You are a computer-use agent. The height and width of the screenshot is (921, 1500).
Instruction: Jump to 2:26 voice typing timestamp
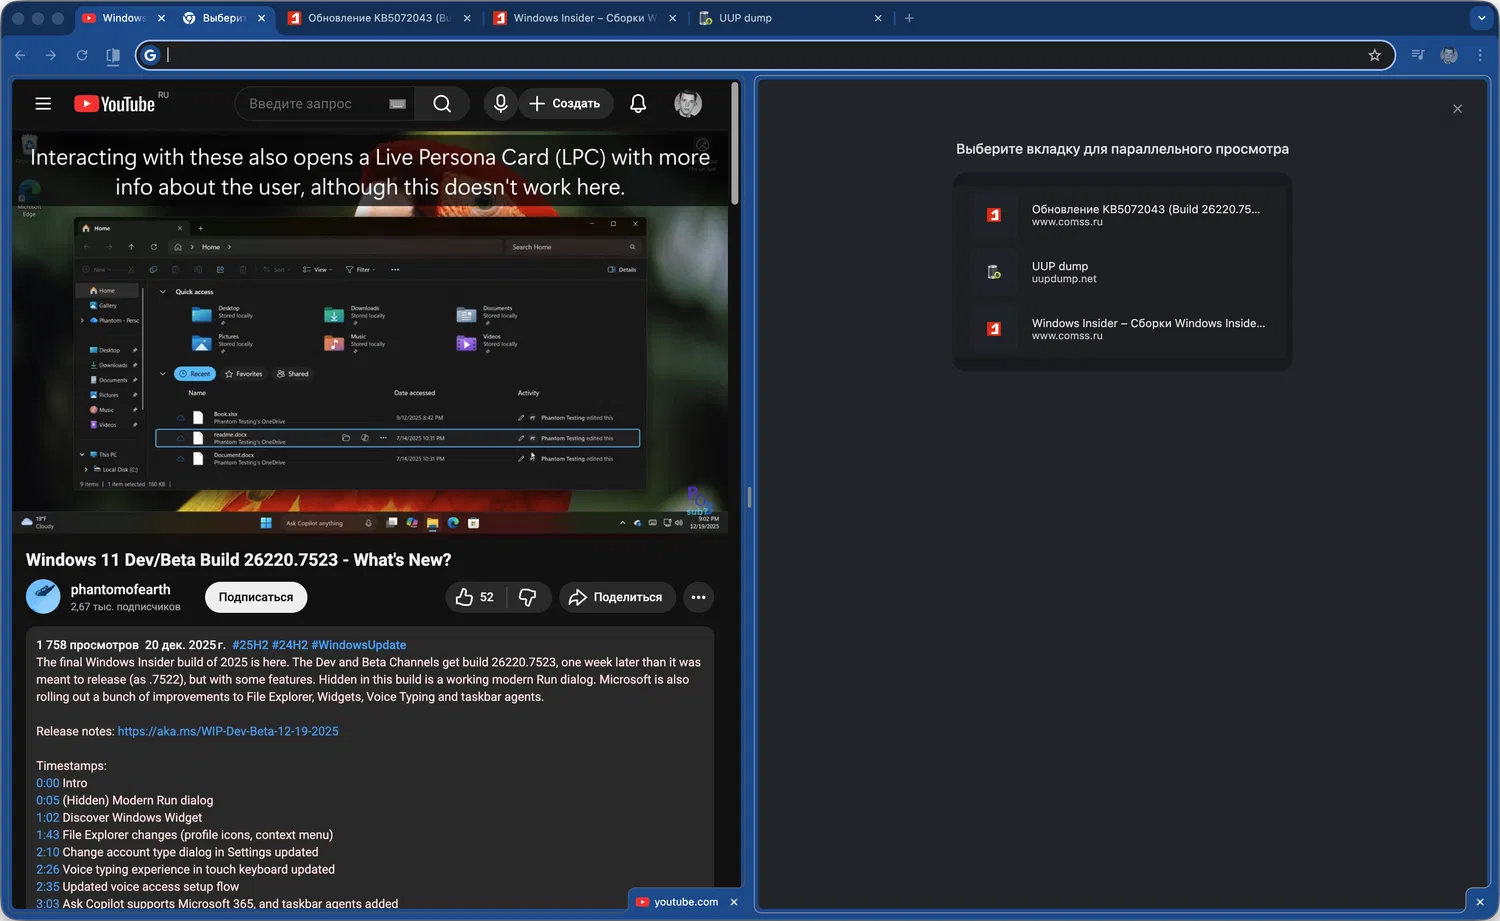point(48,869)
